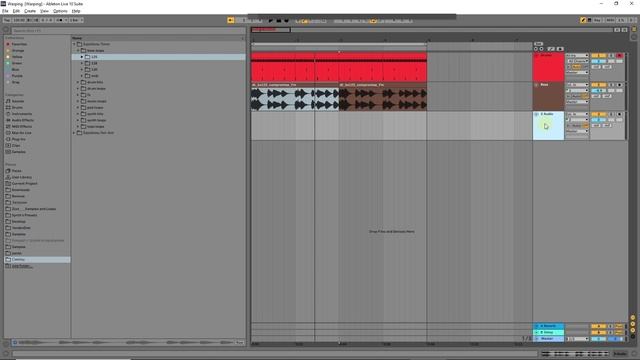The height and width of the screenshot is (360, 640).
Task: Select the 3 Audio track header
Action: pyautogui.click(x=549, y=125)
